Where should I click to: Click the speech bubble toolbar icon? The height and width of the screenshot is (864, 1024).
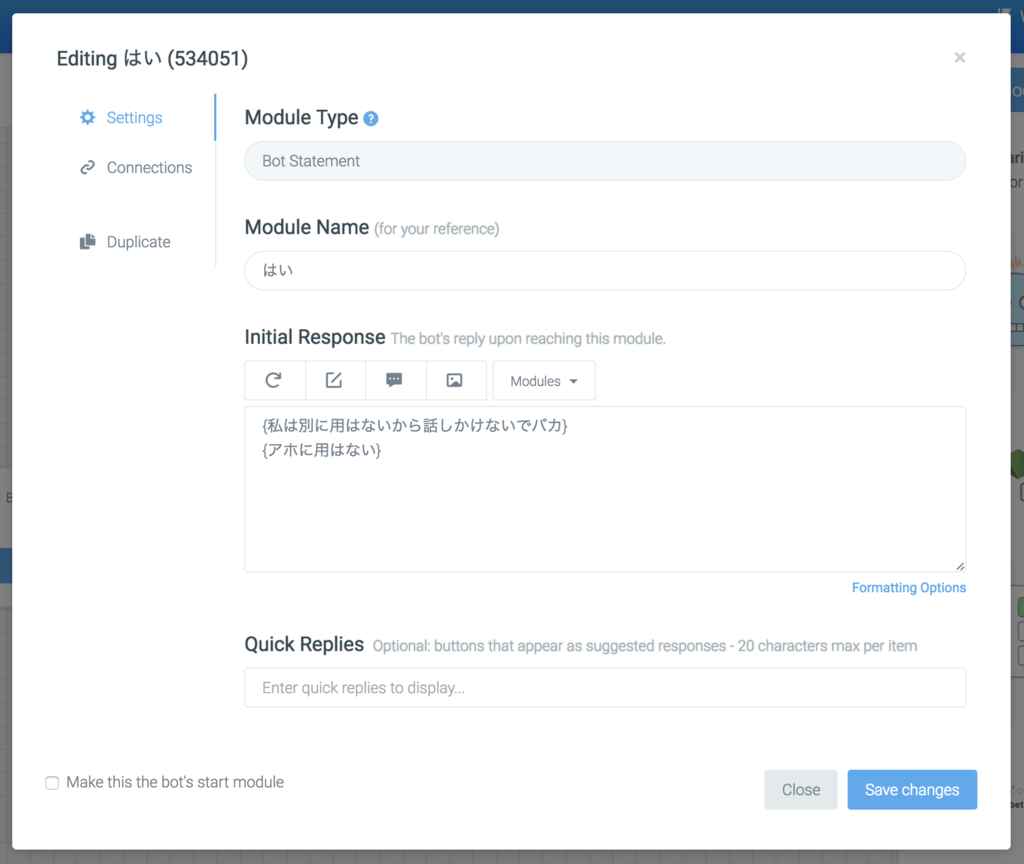394,380
